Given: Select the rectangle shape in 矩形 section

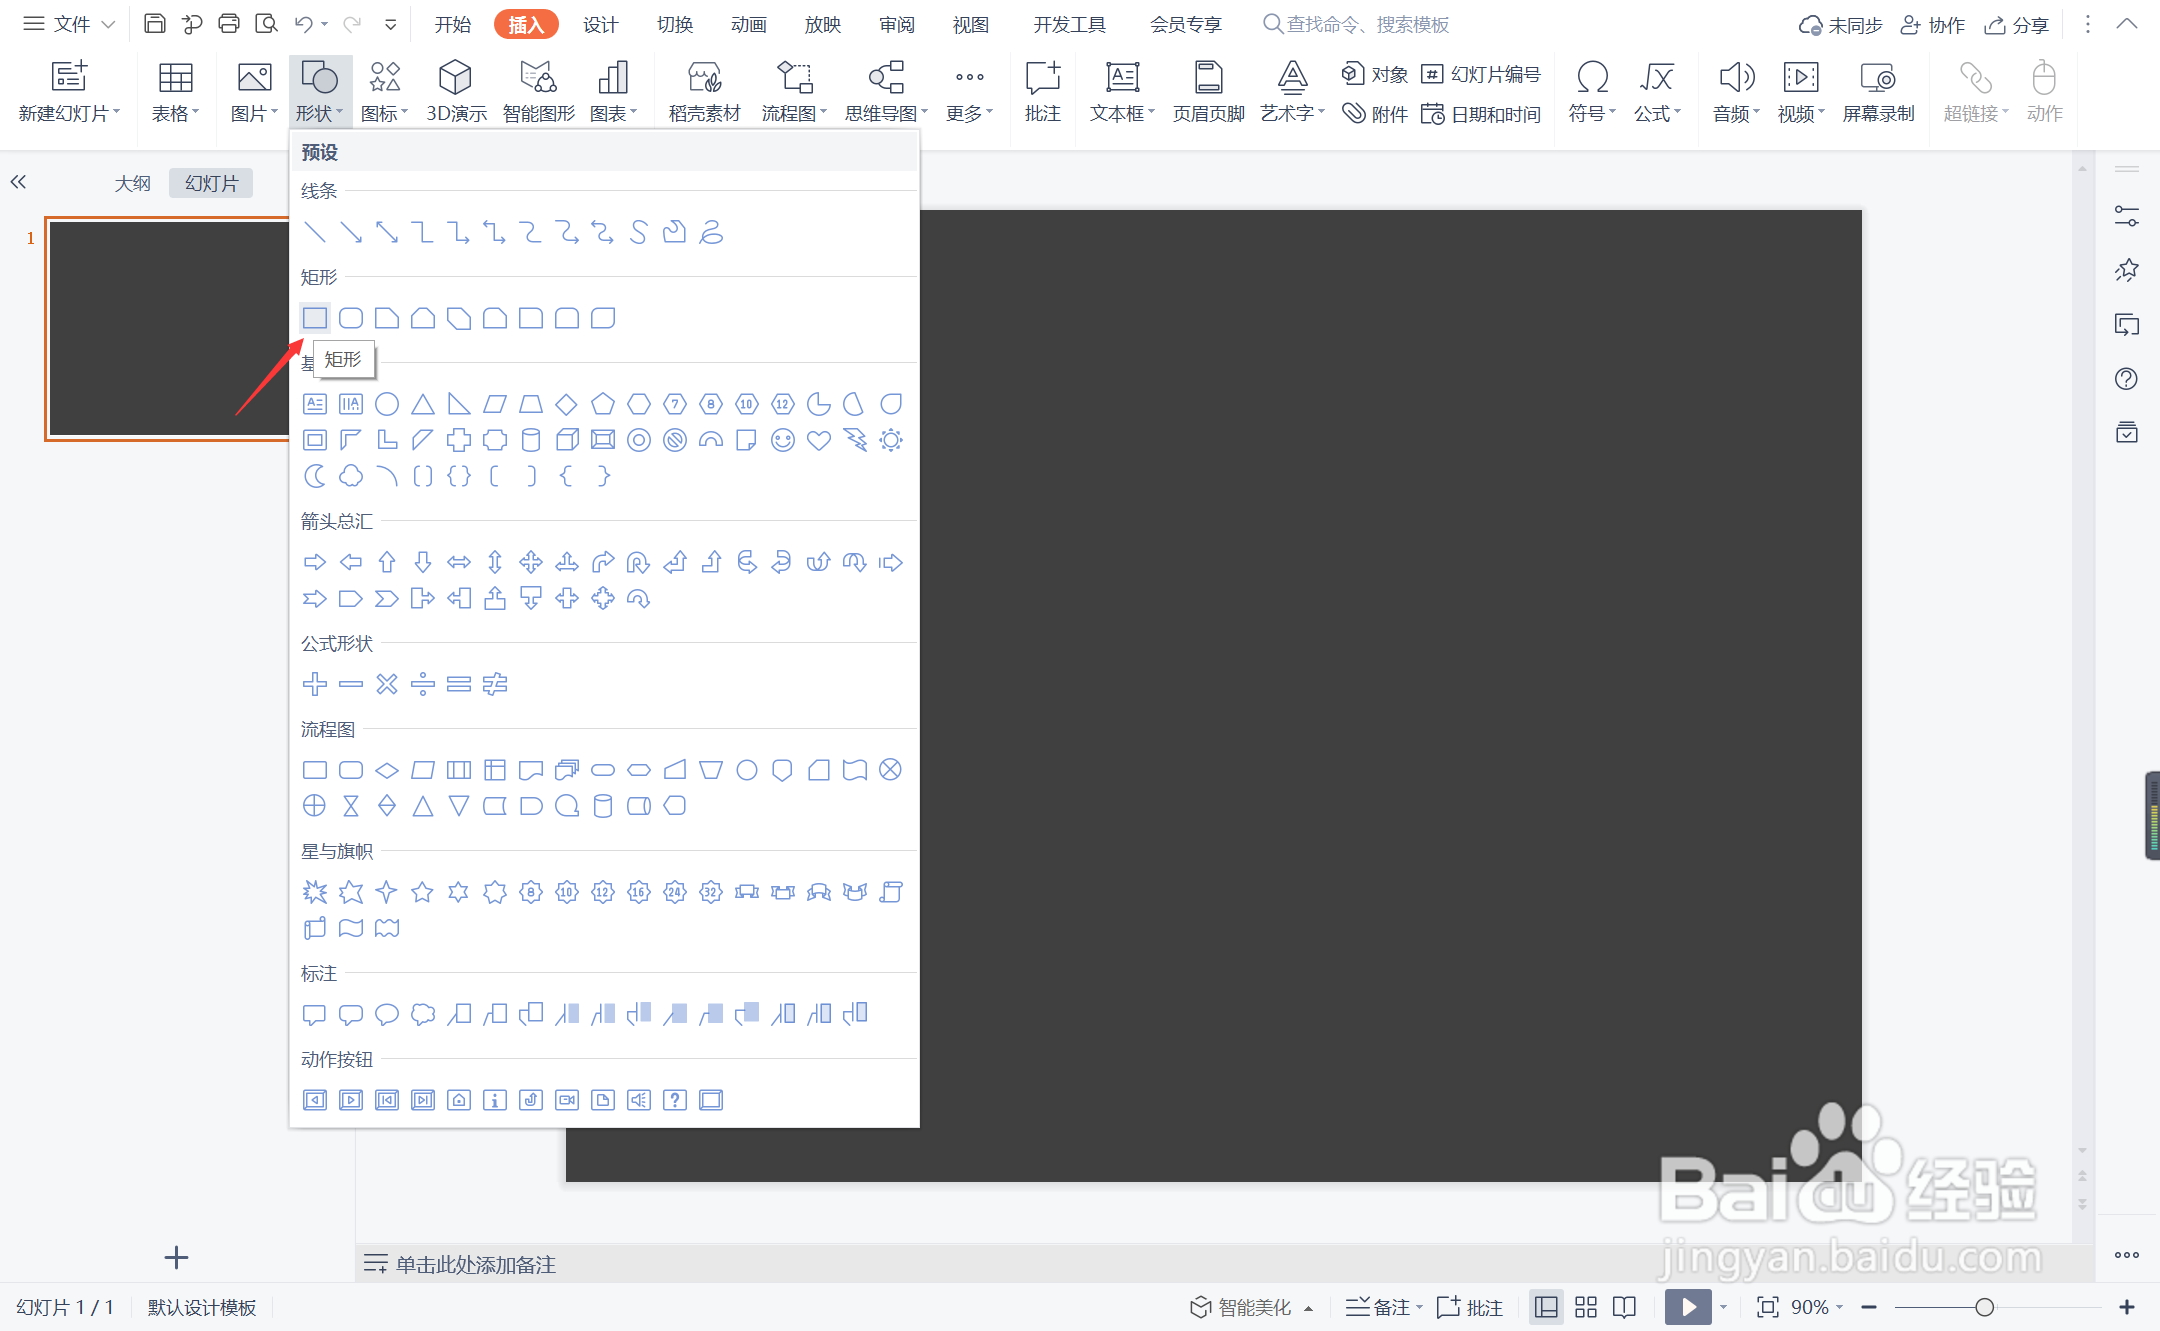Looking at the screenshot, I should [315, 318].
